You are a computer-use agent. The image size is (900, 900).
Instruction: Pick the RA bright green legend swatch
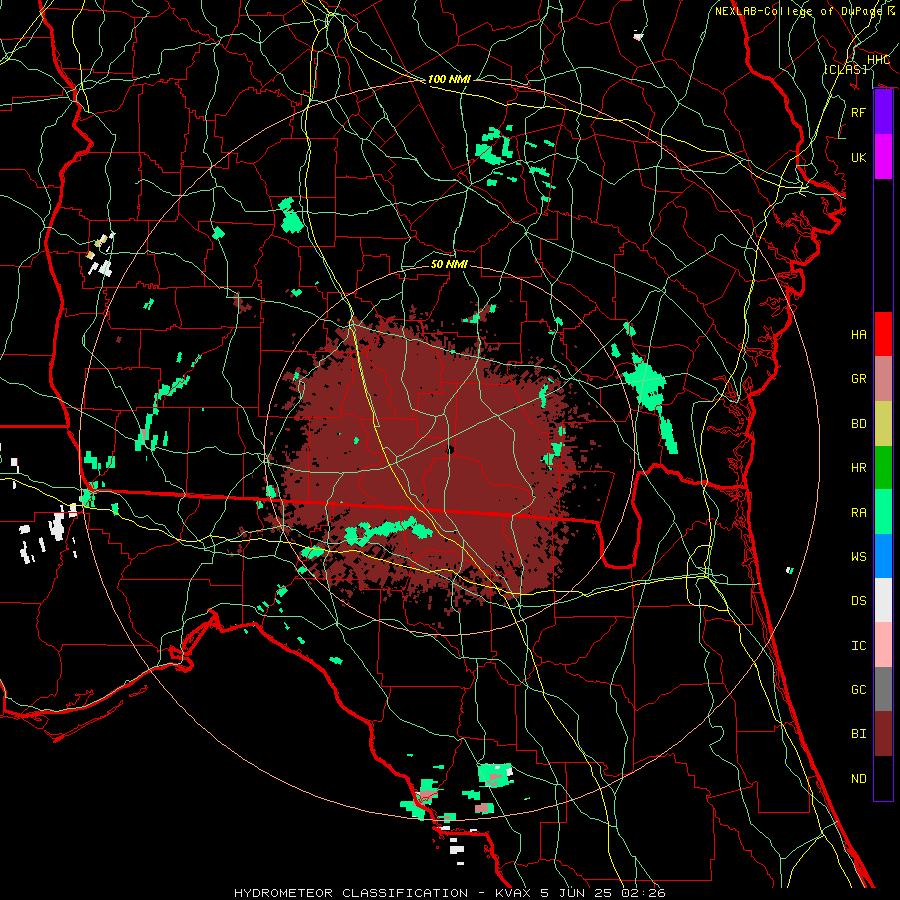(x=883, y=512)
